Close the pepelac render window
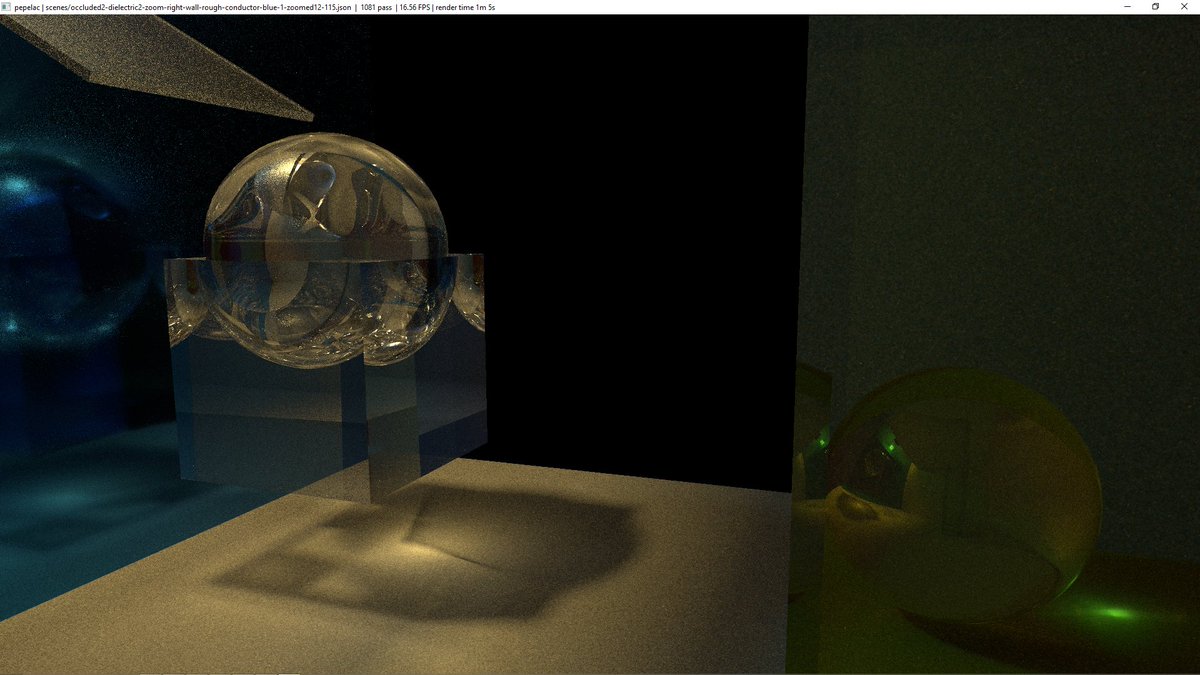The height and width of the screenshot is (675, 1200). point(1184,7)
